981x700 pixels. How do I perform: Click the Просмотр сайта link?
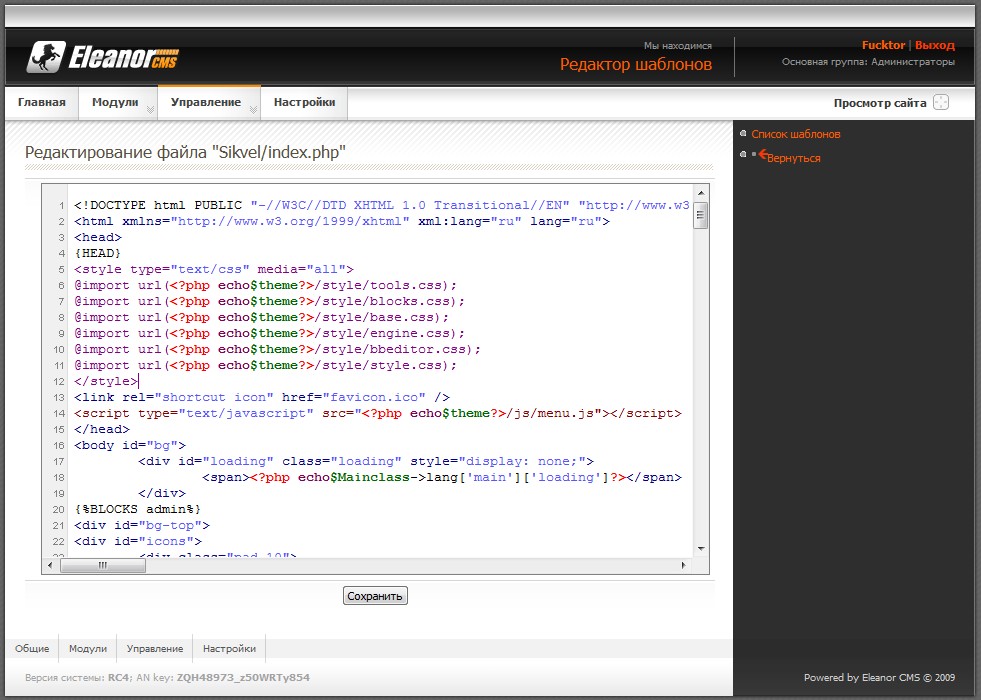click(880, 103)
